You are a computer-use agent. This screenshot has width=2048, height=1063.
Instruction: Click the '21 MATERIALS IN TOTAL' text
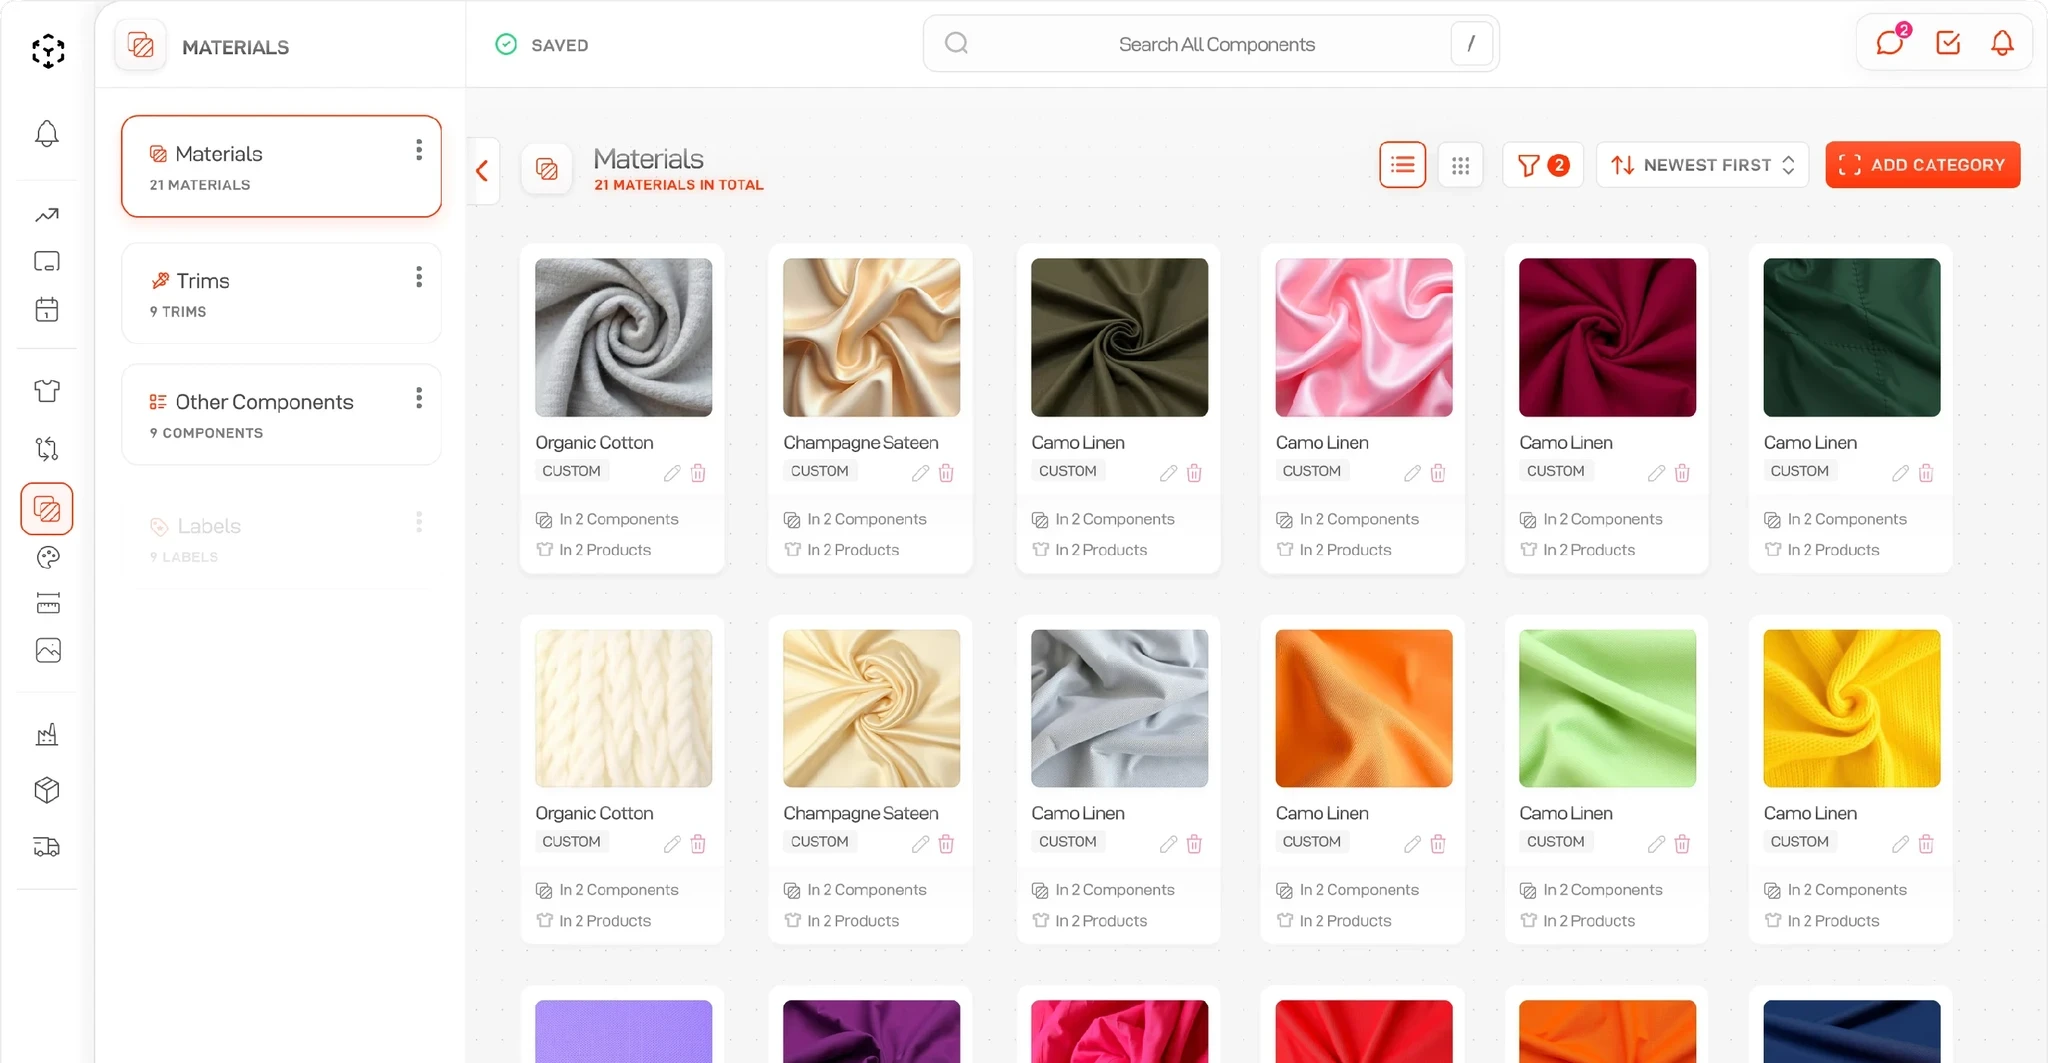tap(679, 185)
